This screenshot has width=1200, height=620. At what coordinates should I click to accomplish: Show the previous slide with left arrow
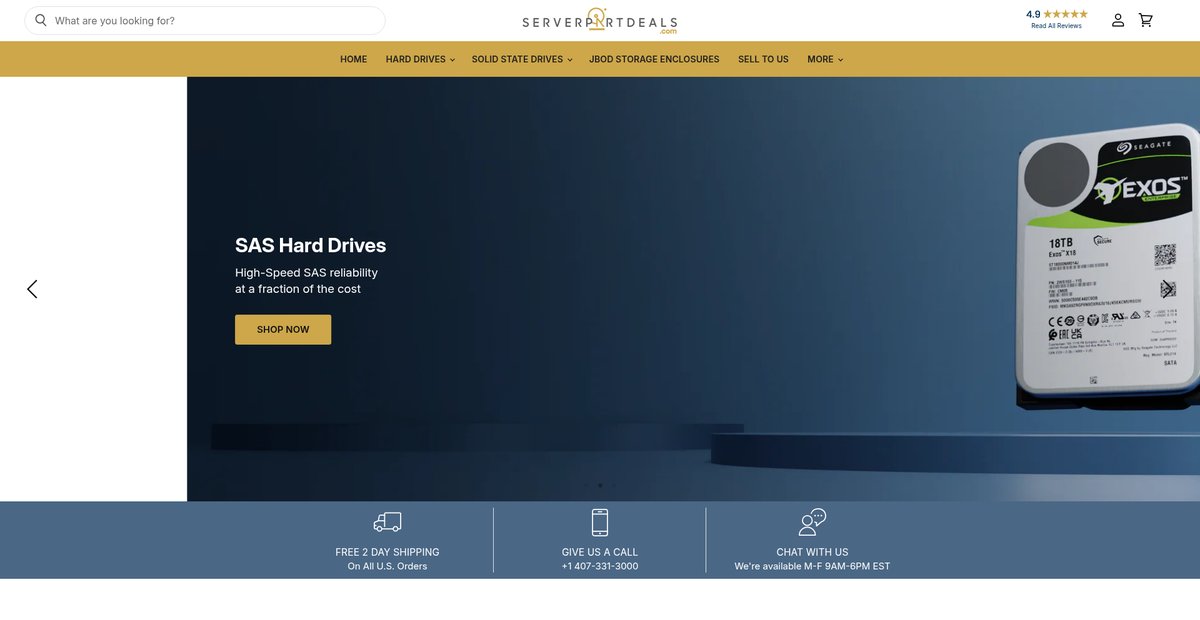pos(32,289)
